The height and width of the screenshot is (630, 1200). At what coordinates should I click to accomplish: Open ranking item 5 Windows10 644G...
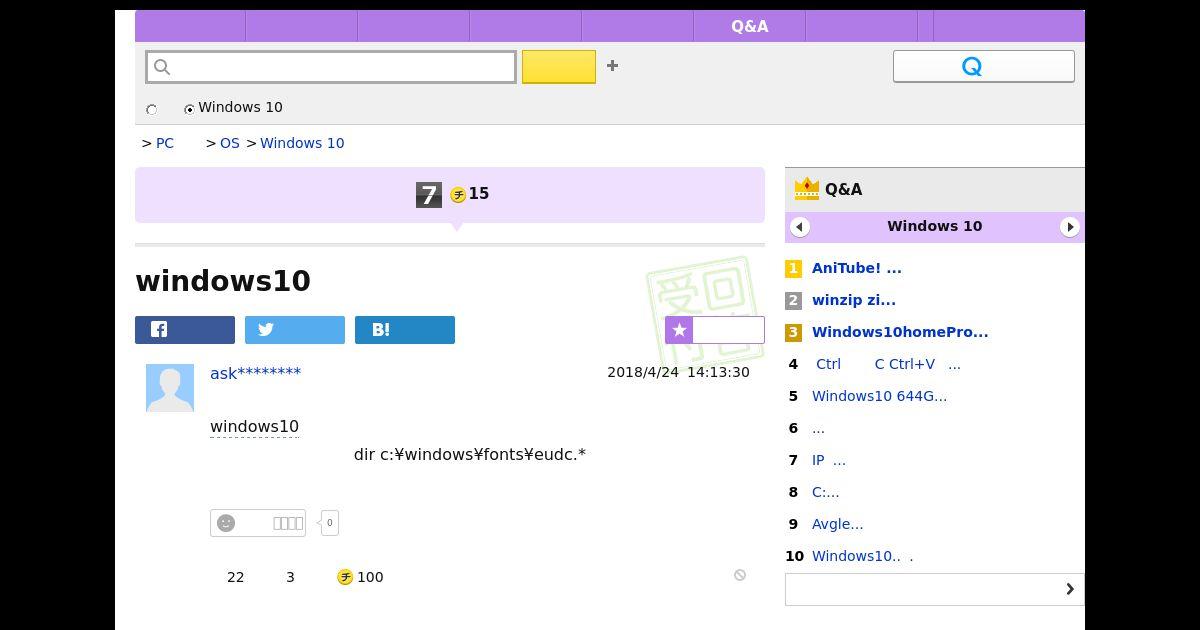(879, 396)
